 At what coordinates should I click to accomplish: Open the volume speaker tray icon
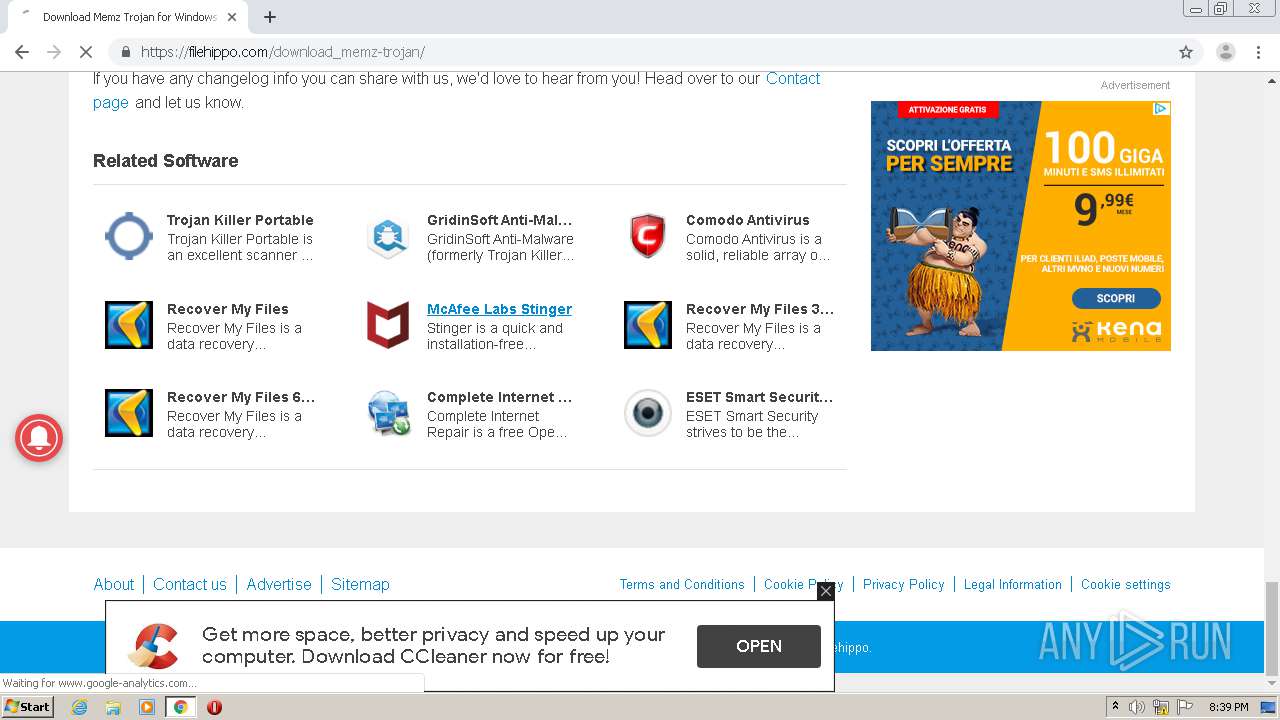1137,707
